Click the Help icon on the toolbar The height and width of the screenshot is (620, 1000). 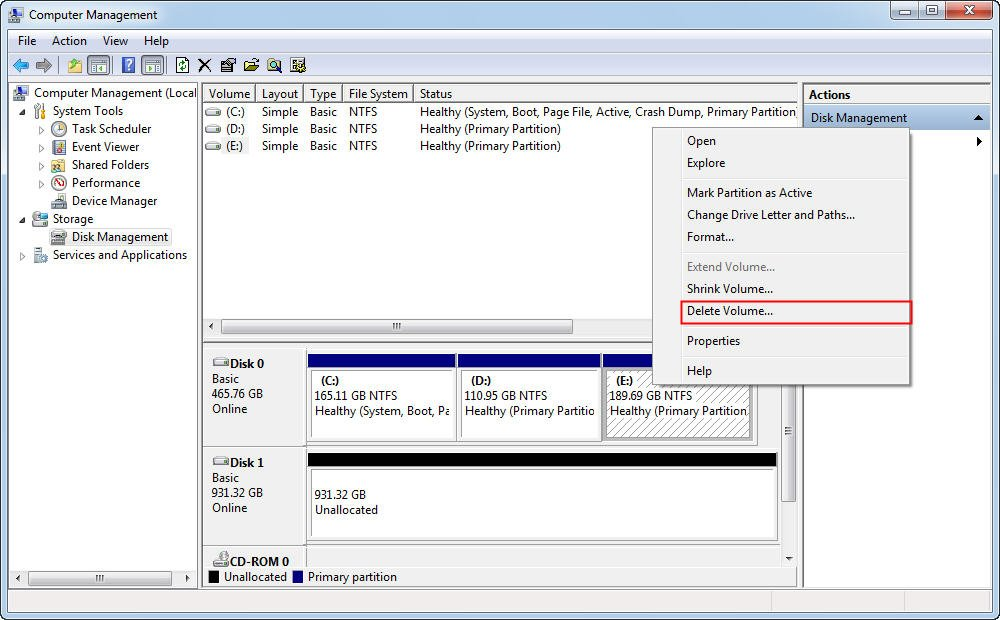pos(128,64)
